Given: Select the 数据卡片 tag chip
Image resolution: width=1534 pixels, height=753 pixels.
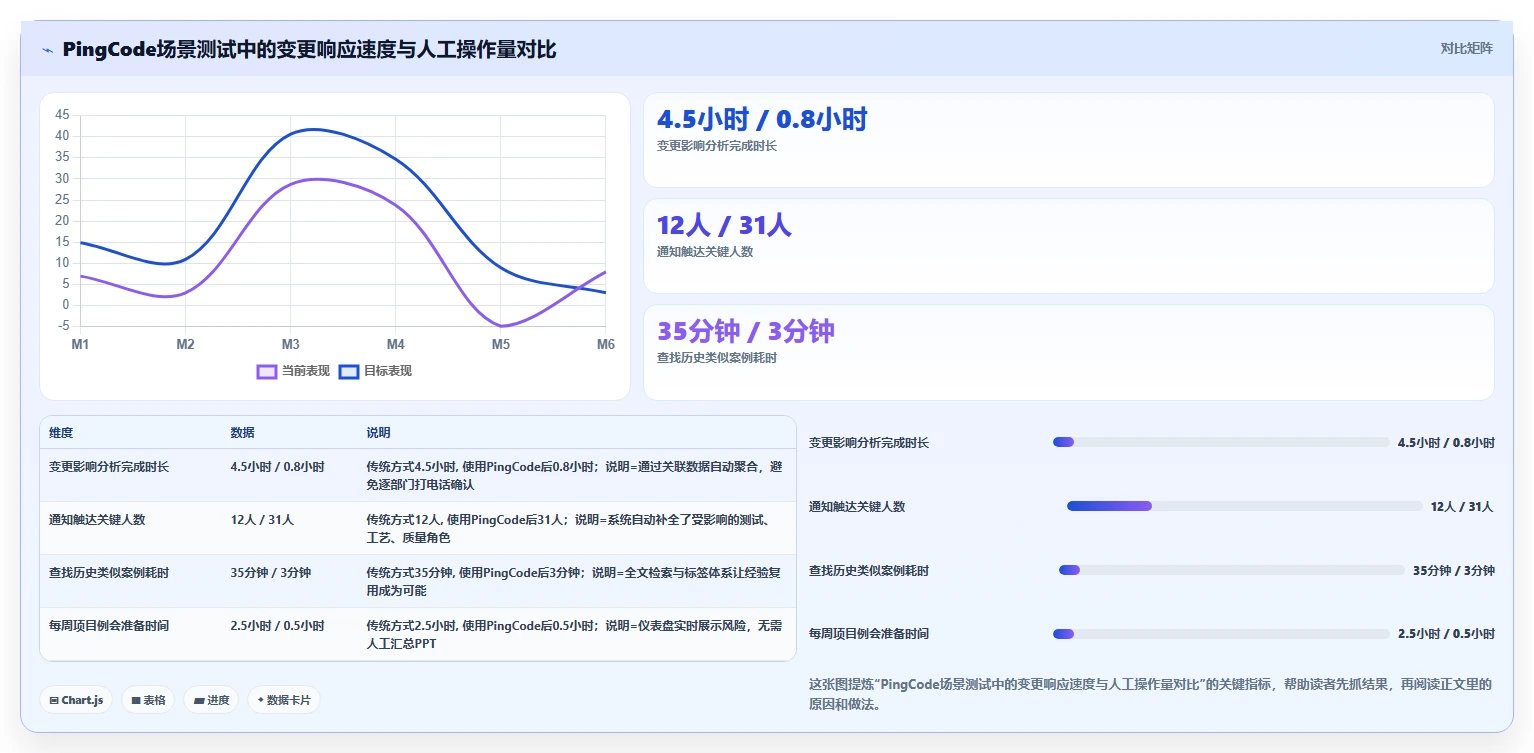Looking at the screenshot, I should point(284,700).
